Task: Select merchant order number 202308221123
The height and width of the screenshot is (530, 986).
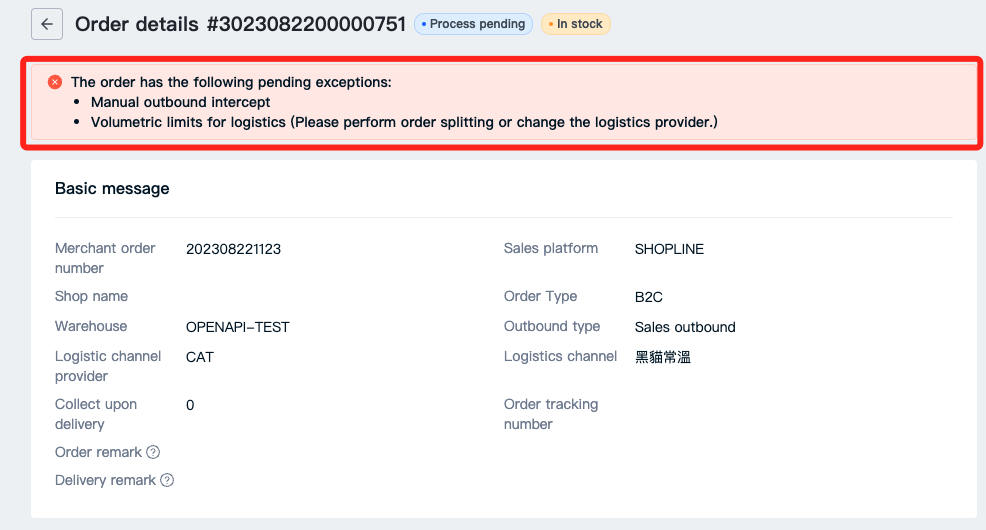Action: 233,249
